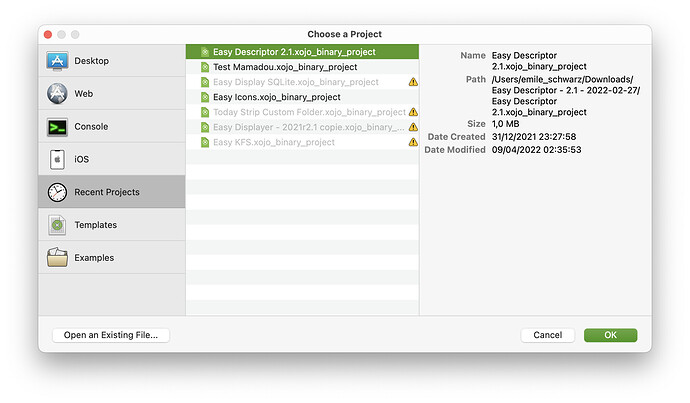Viewport: 690px width, 403px height.
Task: Click warning icon beside Easy Display SQLite
Action: (413, 82)
